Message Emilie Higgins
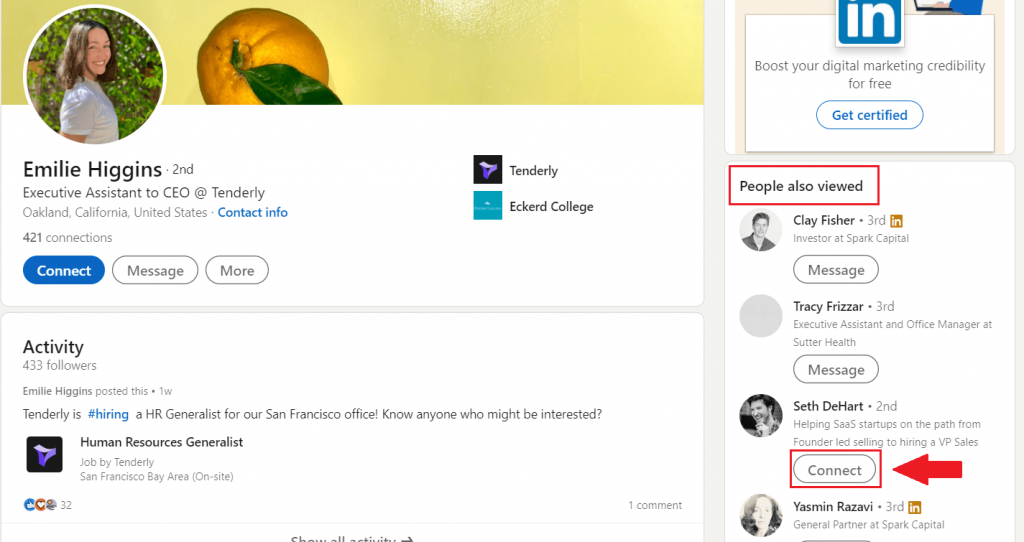Screen dimensions: 1024x542 point(155,270)
